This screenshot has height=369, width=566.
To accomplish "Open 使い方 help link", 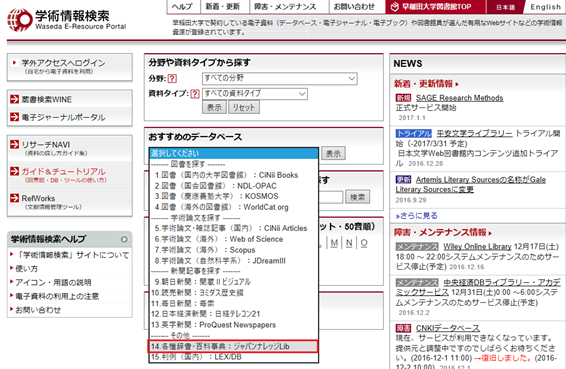I will click(26, 269).
